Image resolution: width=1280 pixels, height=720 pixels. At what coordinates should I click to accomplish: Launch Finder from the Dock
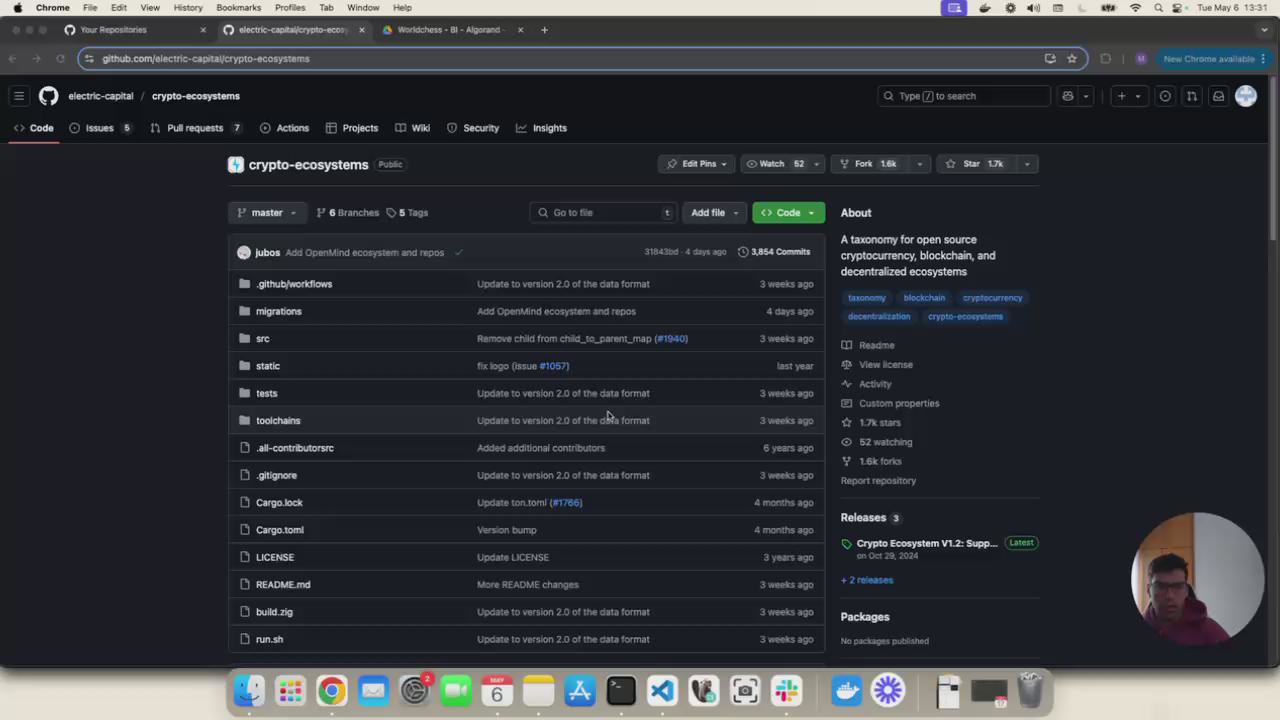[249, 691]
